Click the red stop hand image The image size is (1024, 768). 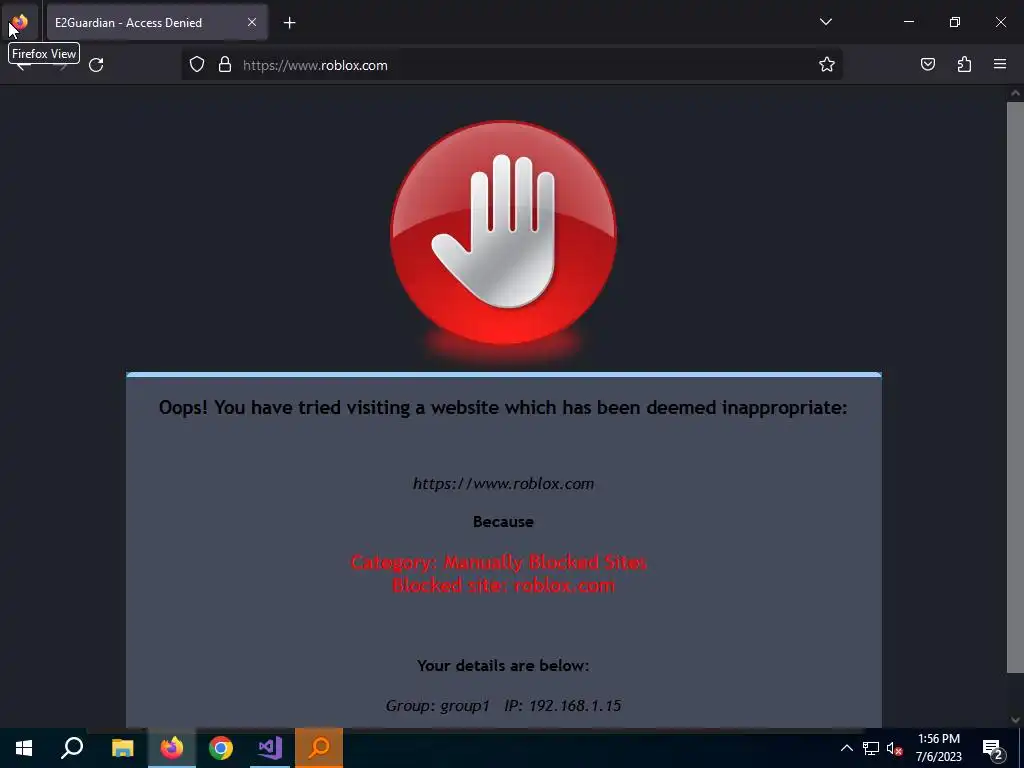pos(504,233)
